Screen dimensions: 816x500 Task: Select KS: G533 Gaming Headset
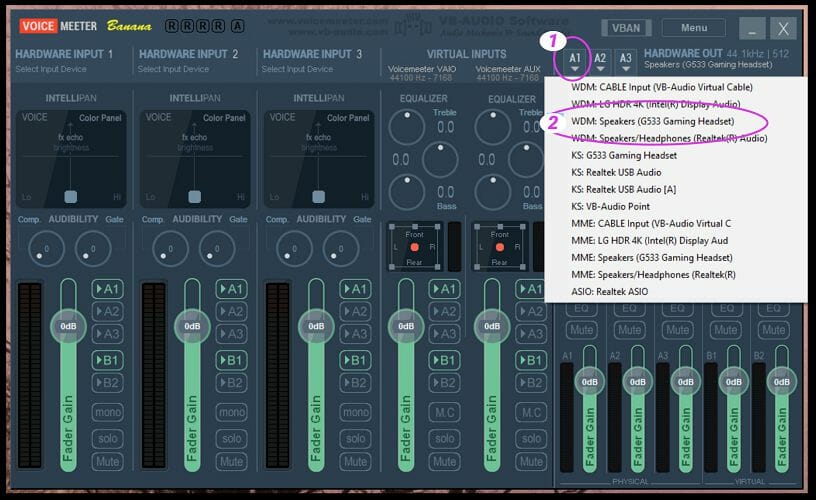tap(624, 155)
